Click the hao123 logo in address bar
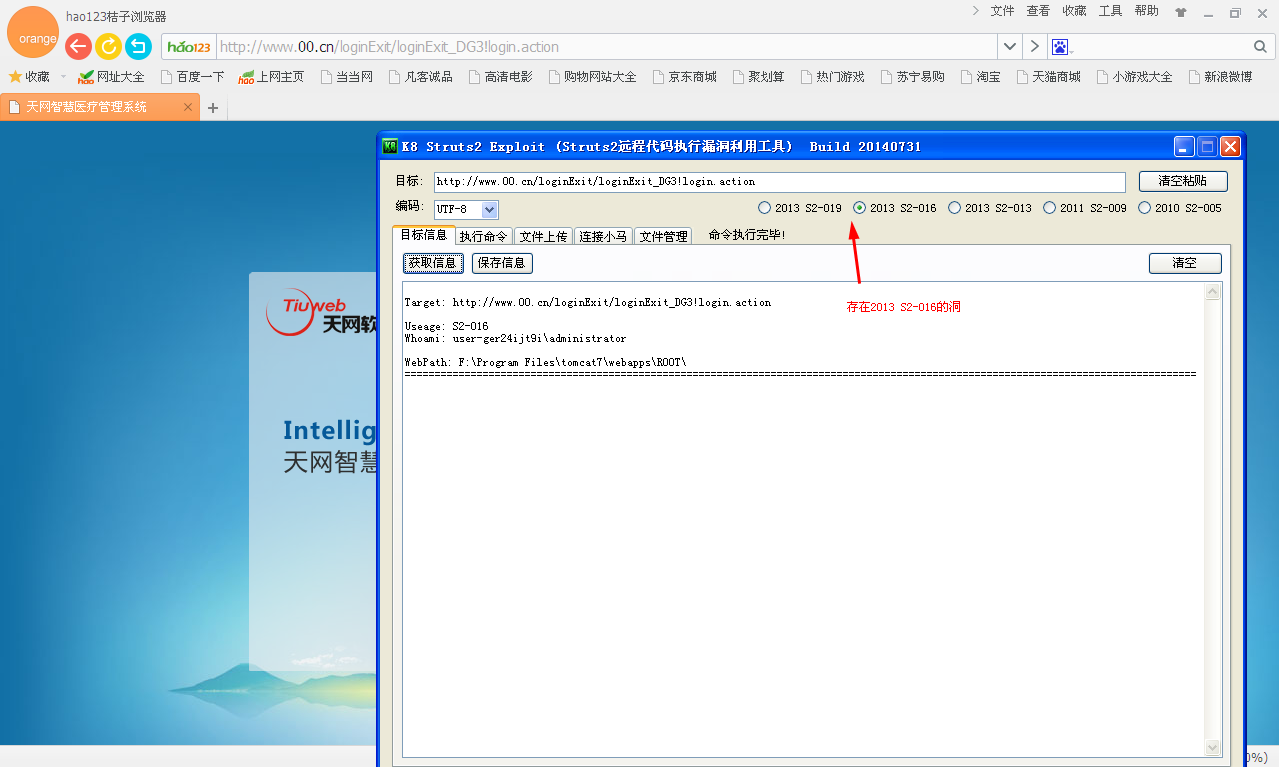This screenshot has height=767, width=1279. click(x=189, y=47)
